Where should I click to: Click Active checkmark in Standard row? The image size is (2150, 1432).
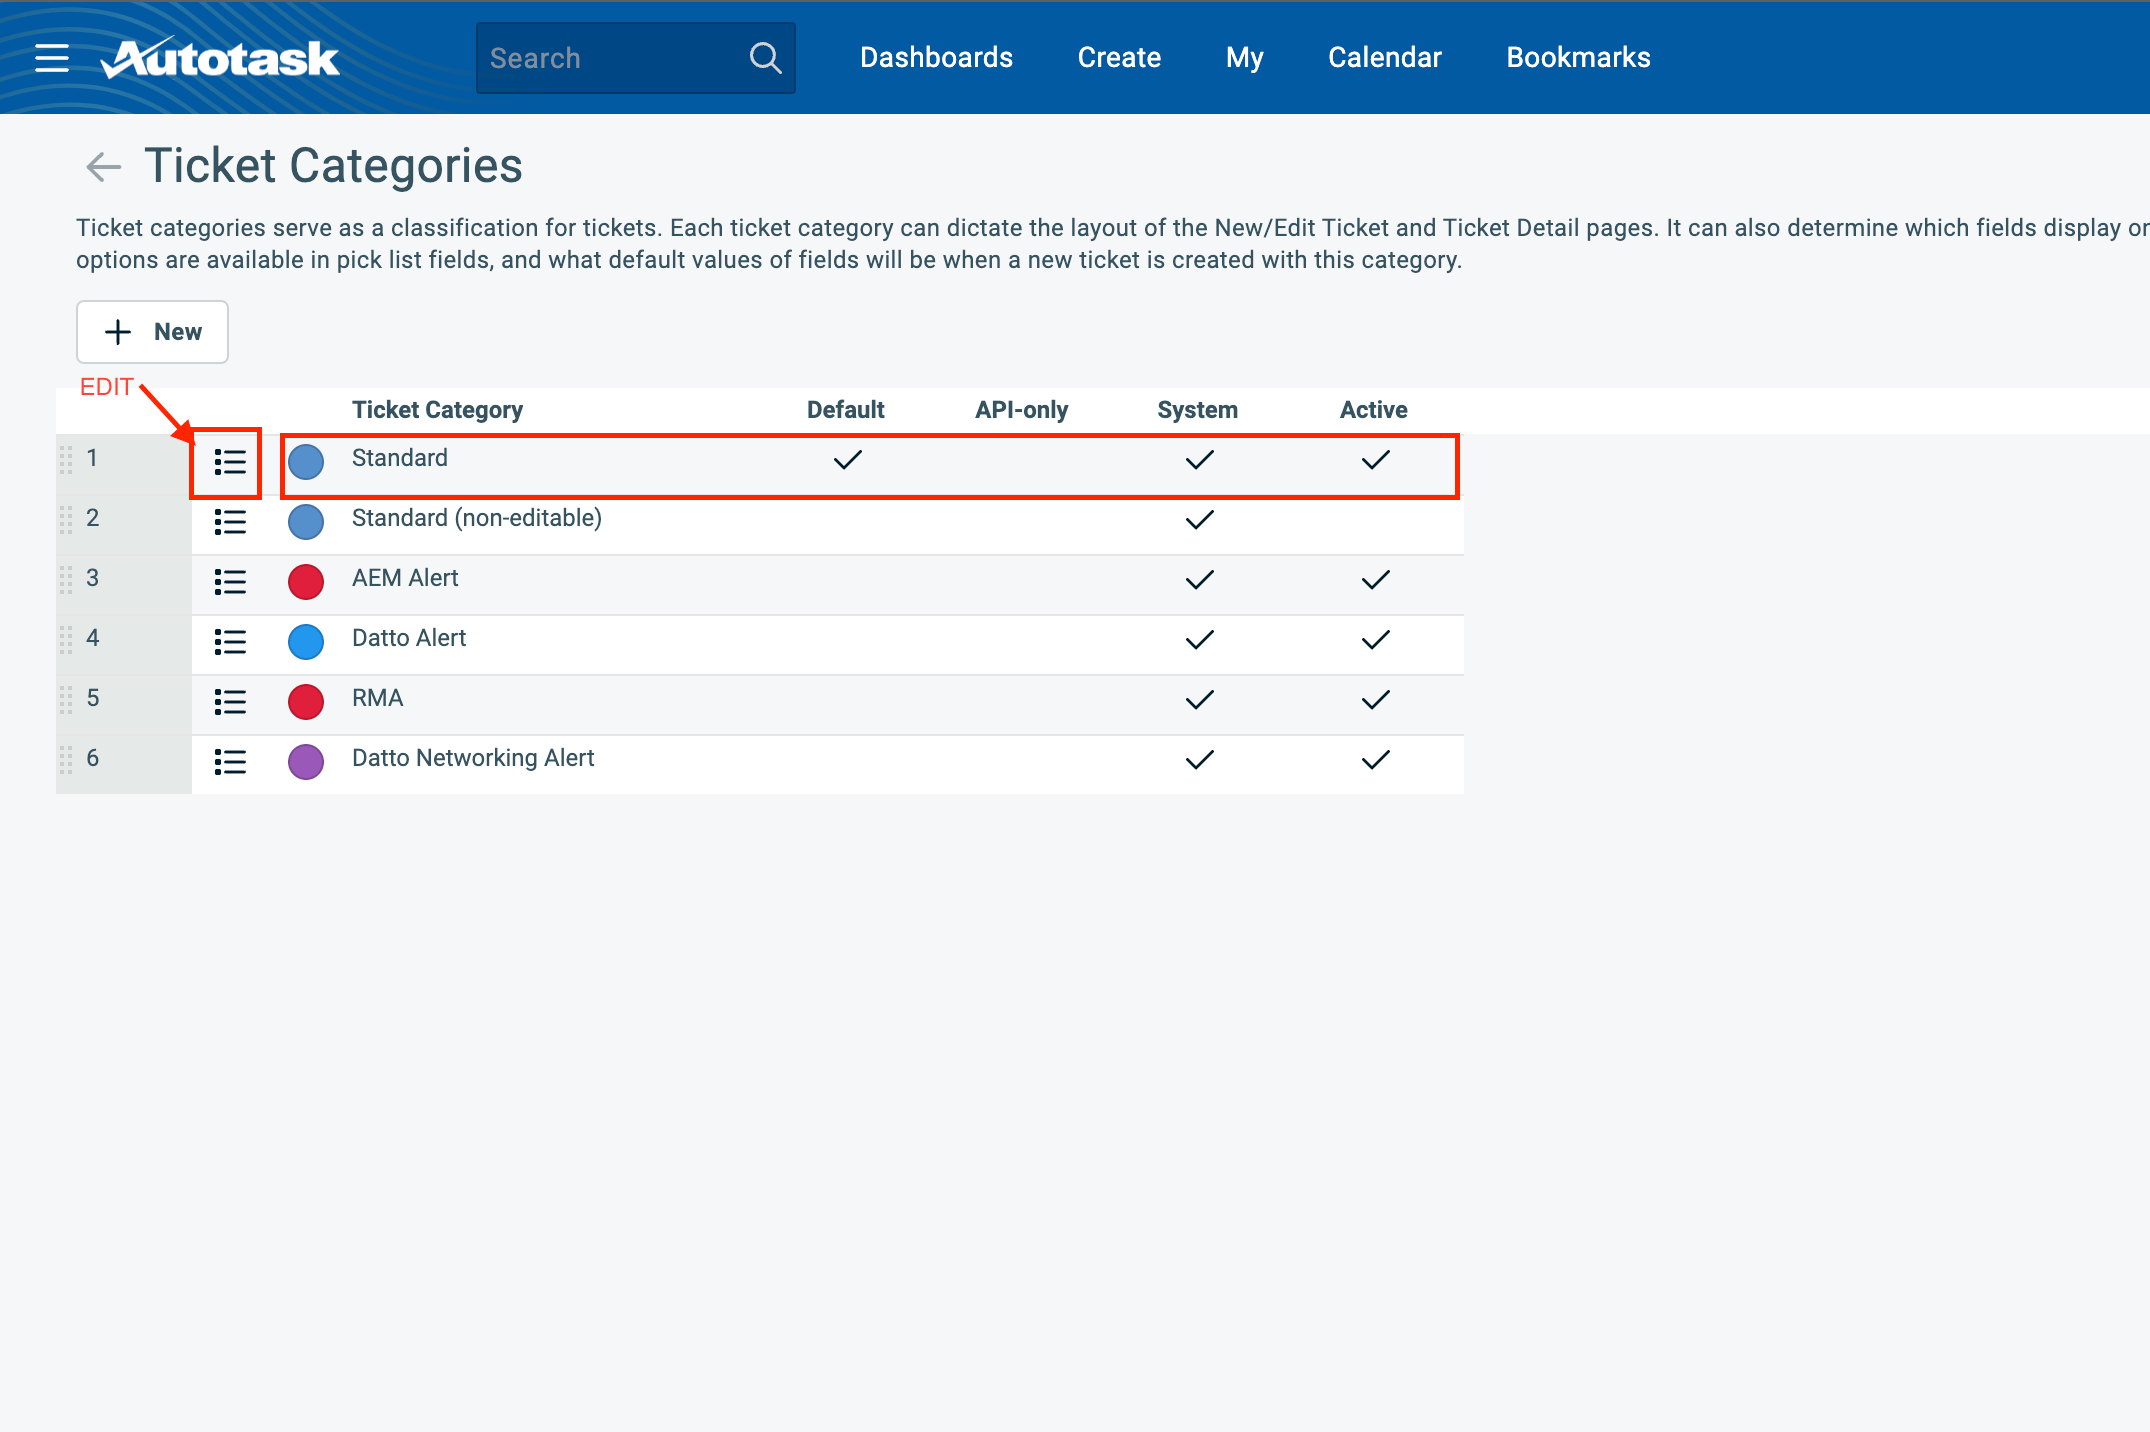tap(1376, 460)
